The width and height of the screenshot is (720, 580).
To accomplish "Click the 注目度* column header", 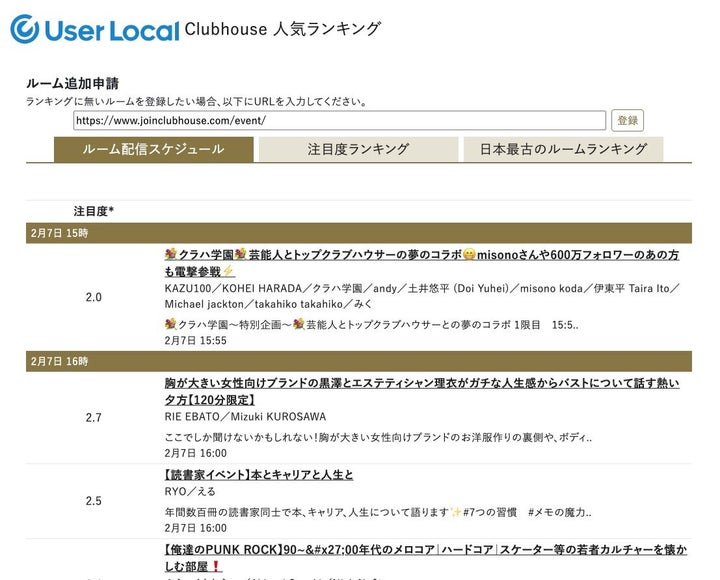I will point(93,211).
